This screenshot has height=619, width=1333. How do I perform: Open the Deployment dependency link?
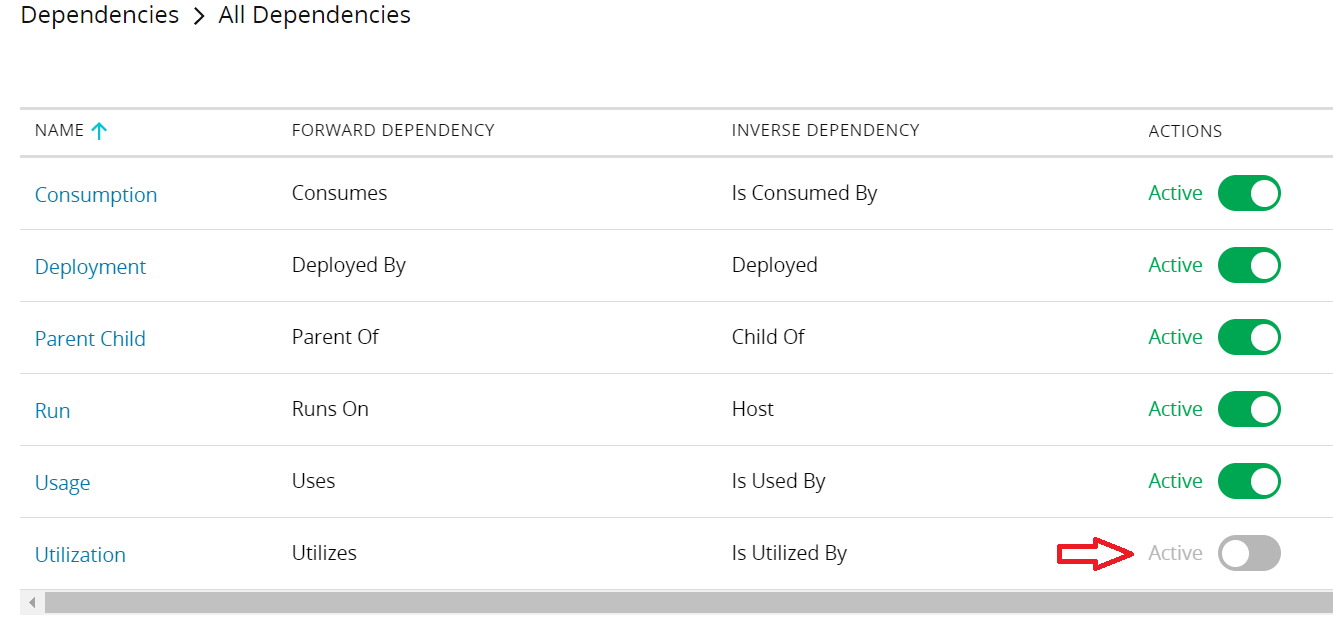click(90, 267)
